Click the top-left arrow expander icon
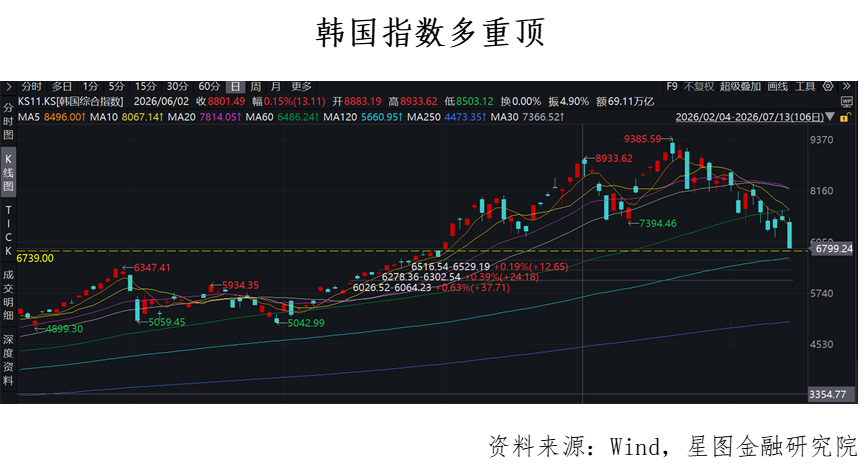The width and height of the screenshot is (865, 471). coord(8,87)
